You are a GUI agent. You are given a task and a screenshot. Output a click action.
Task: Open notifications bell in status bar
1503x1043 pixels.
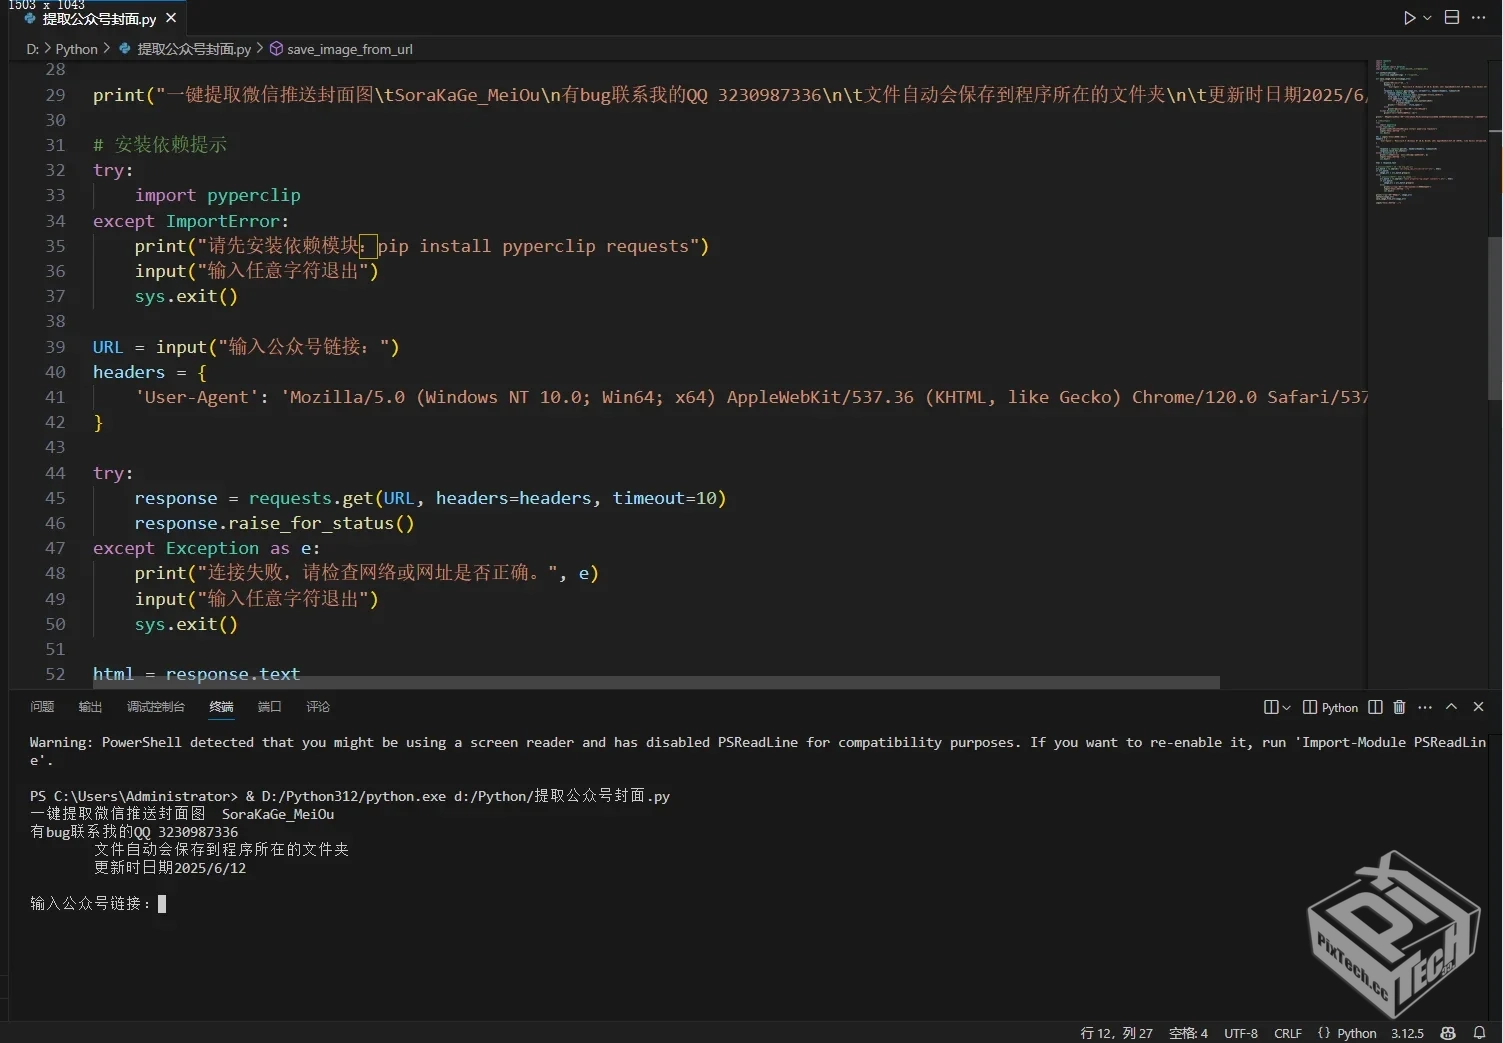1479,1033
